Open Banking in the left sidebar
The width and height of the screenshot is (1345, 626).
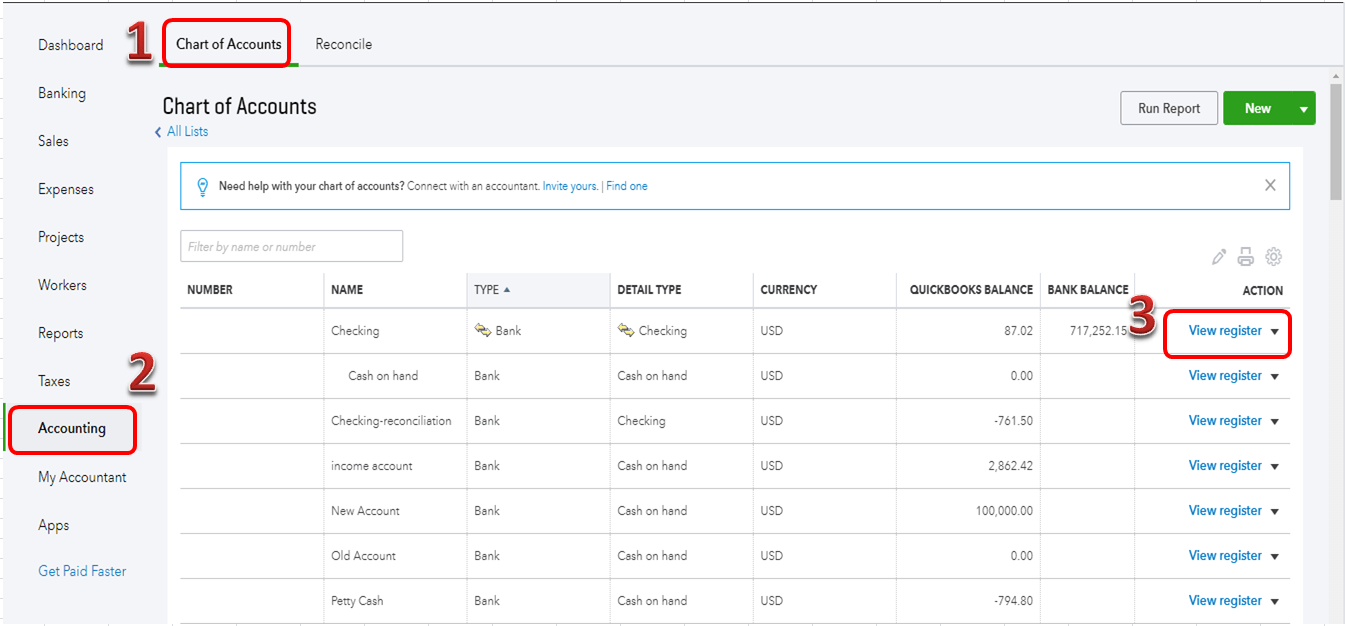pos(62,93)
